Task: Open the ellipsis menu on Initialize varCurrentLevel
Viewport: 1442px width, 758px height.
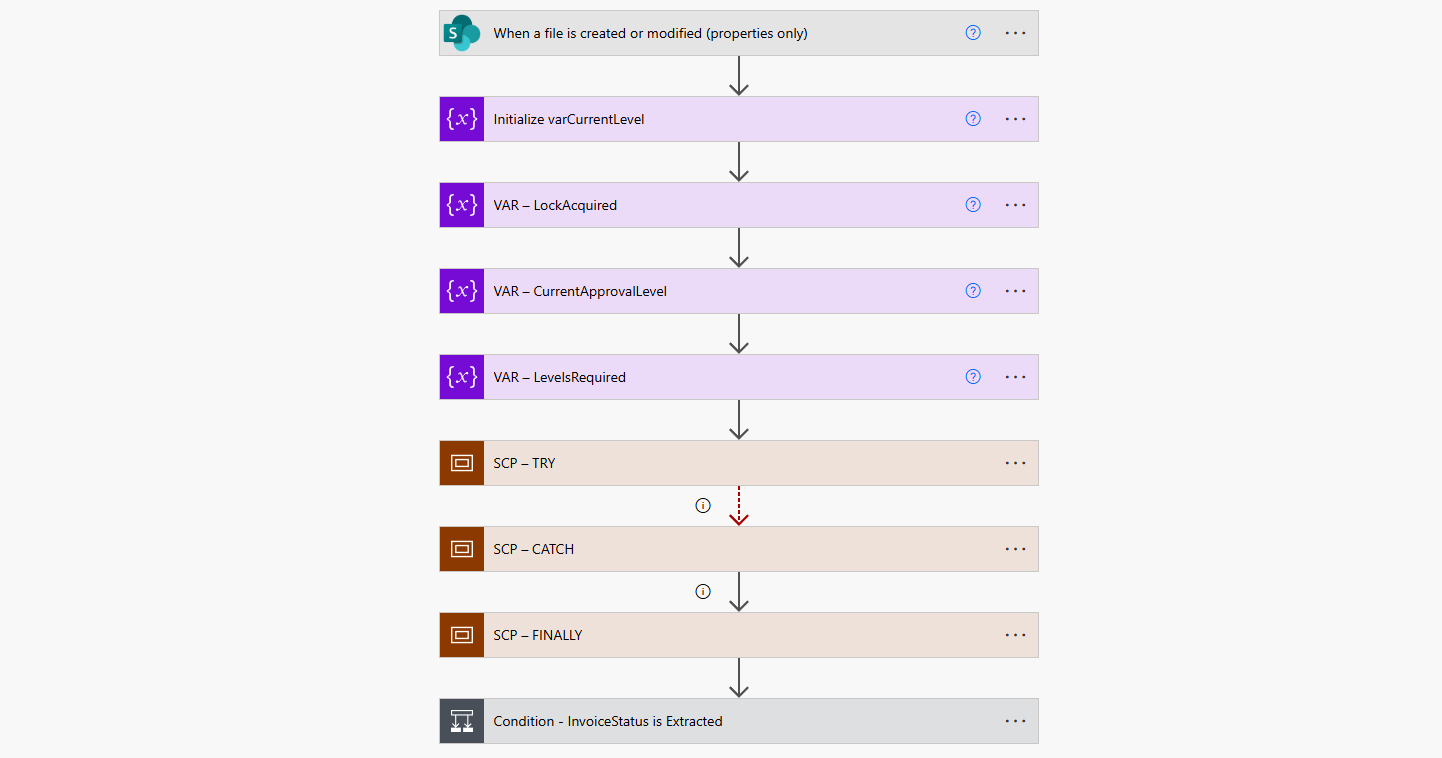Action: coord(1015,119)
